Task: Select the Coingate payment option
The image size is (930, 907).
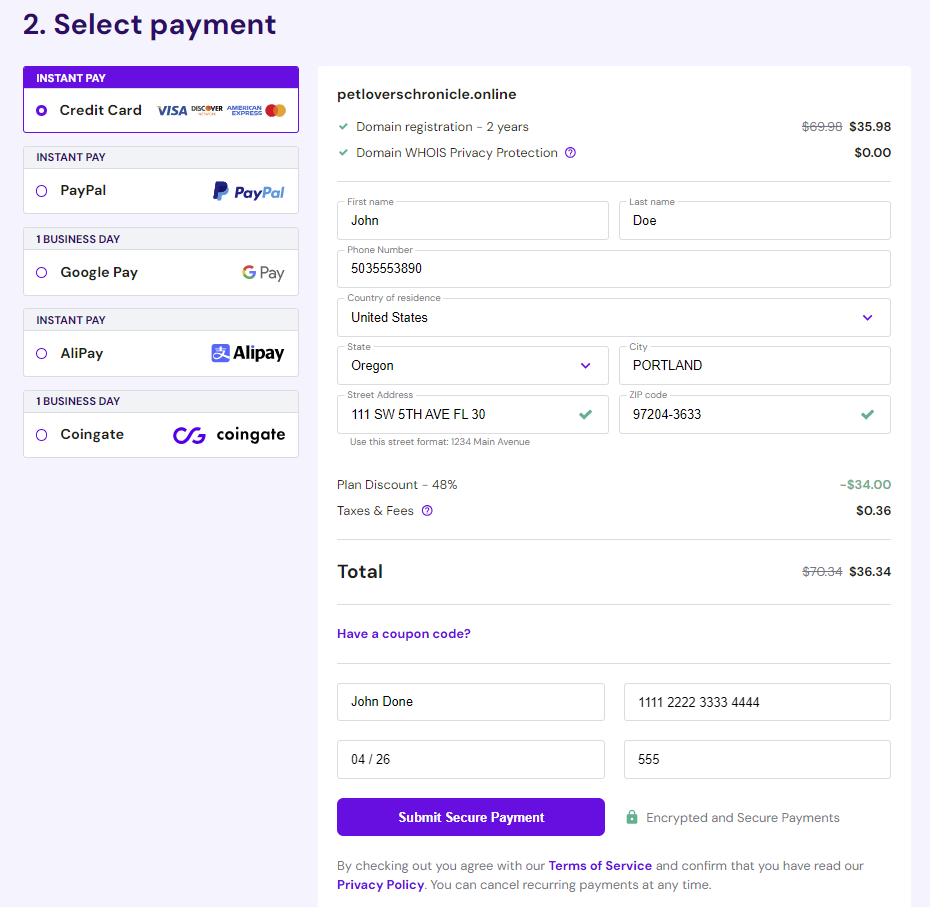Action: 41,434
